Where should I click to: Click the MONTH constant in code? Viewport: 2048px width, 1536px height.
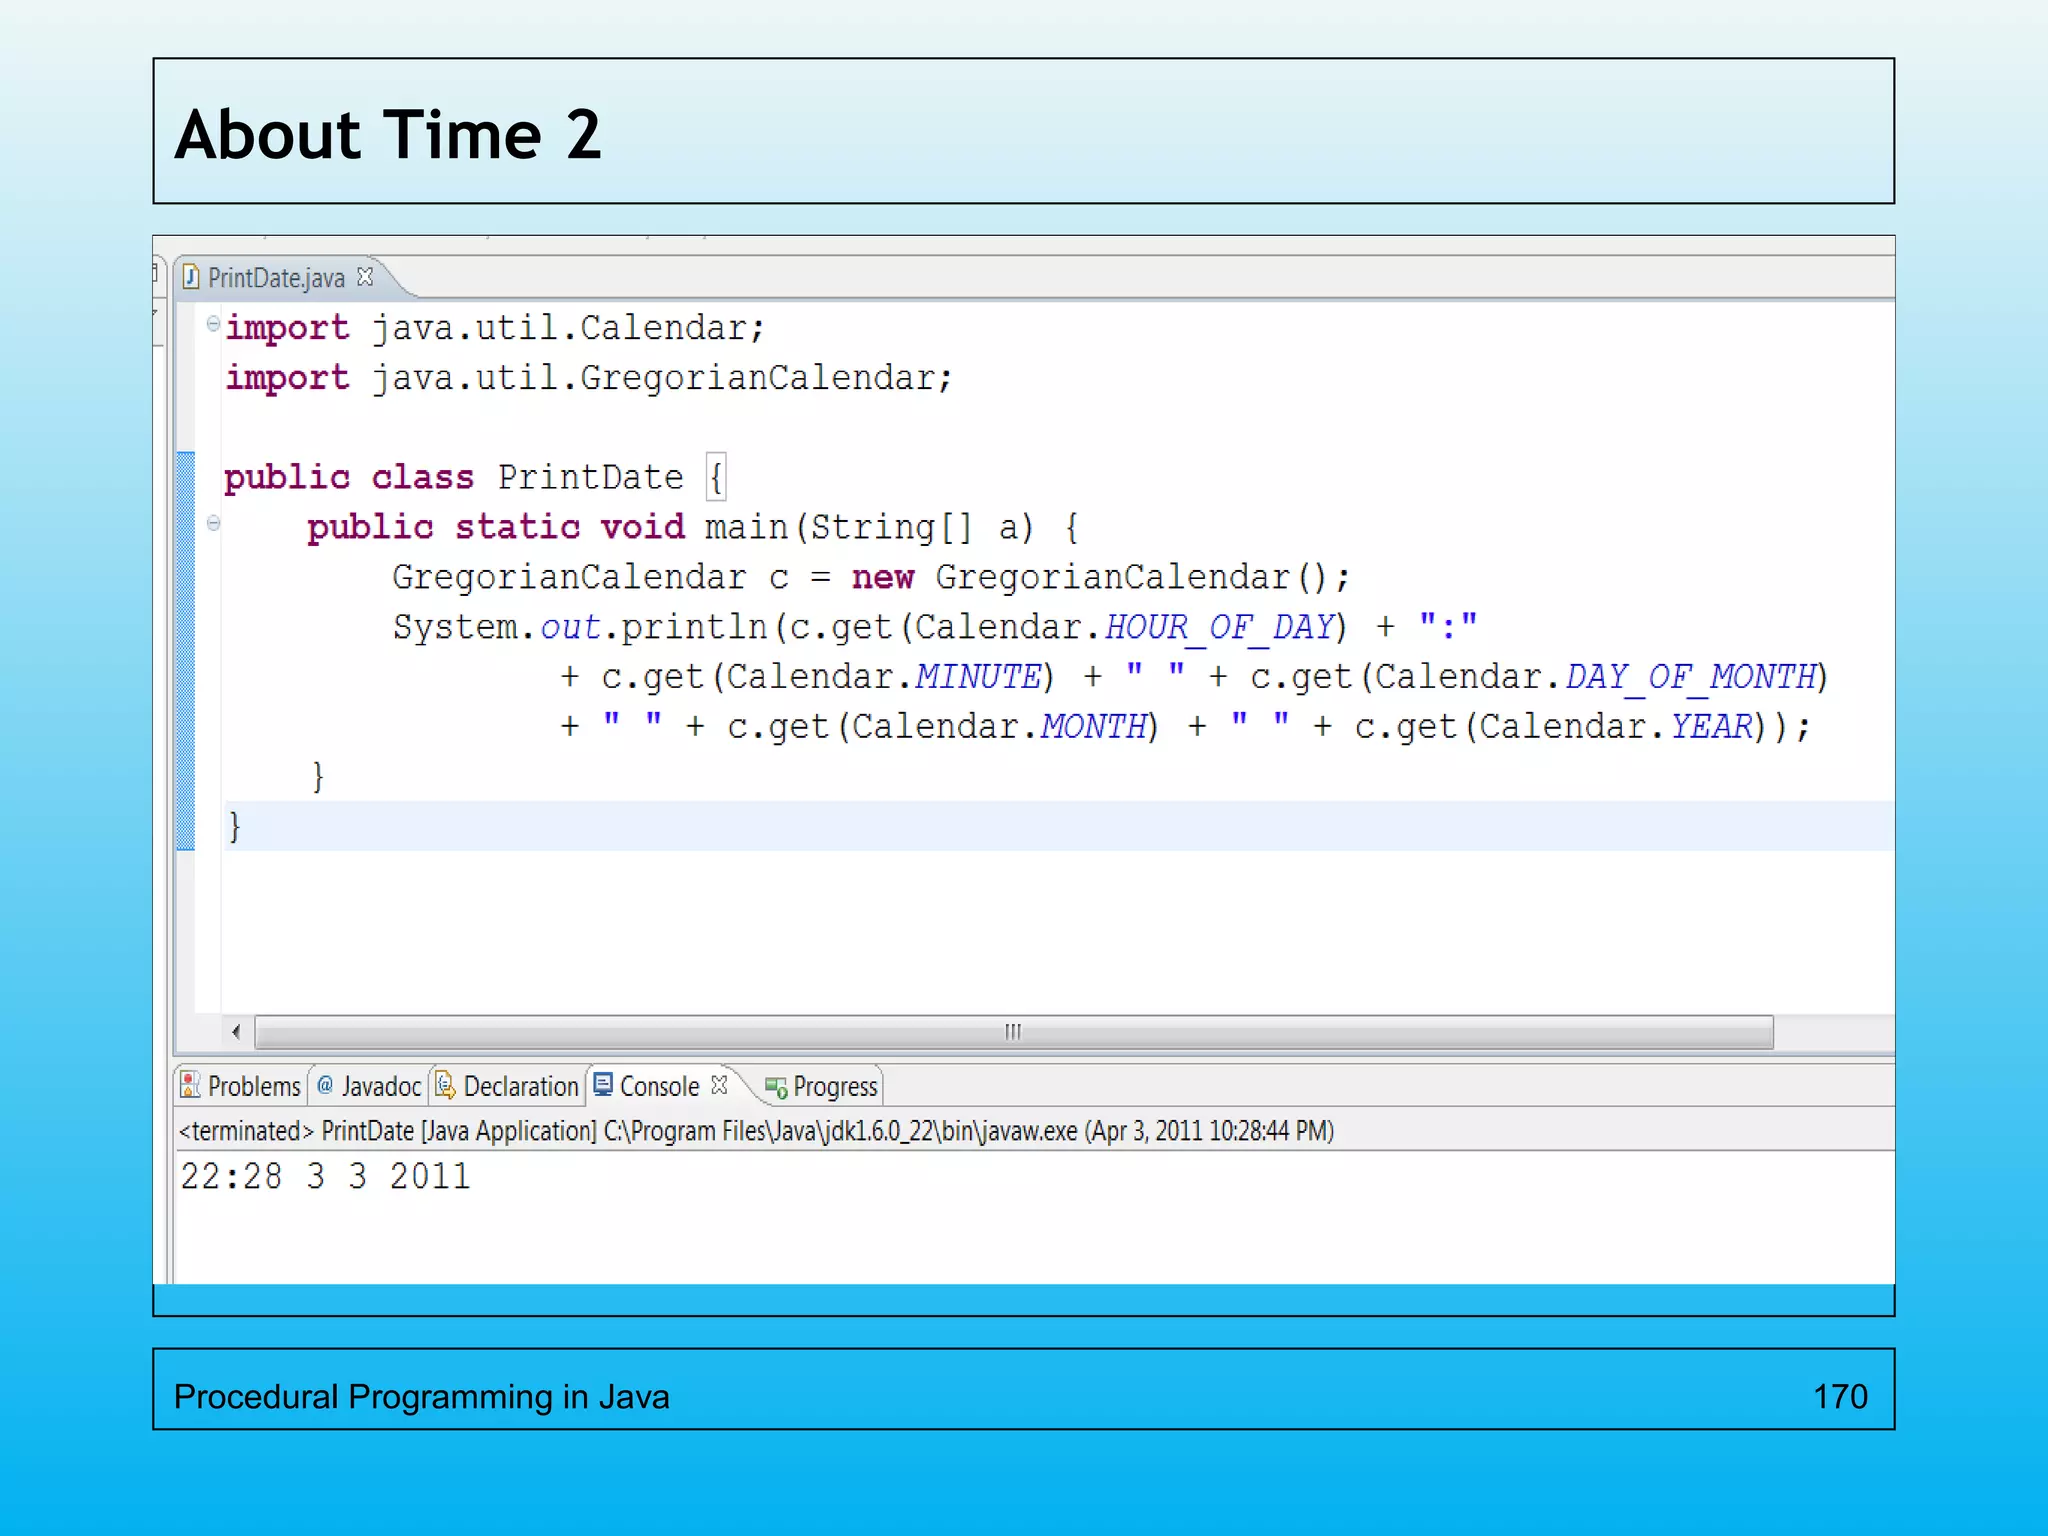[1093, 727]
